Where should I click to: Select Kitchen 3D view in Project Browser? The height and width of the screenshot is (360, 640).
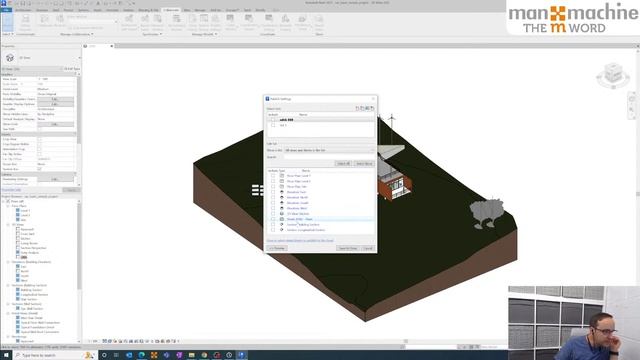[25, 239]
